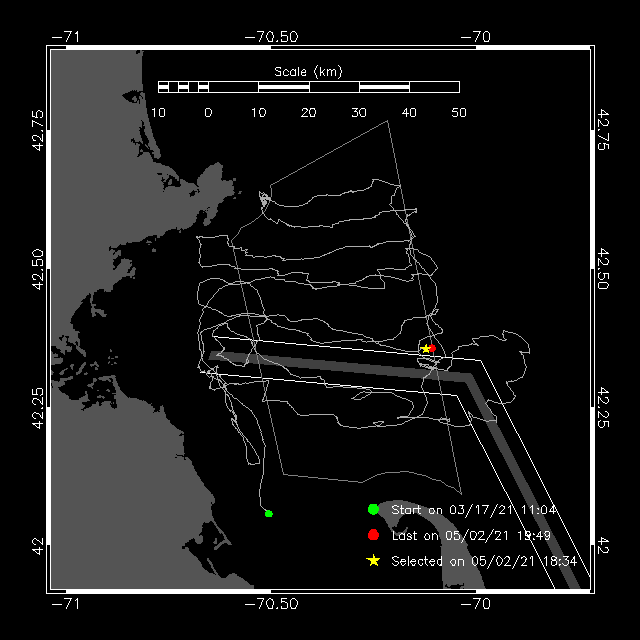640x640 pixels.
Task: Click the left axis latitude label 42.50
Action: pos(38,270)
